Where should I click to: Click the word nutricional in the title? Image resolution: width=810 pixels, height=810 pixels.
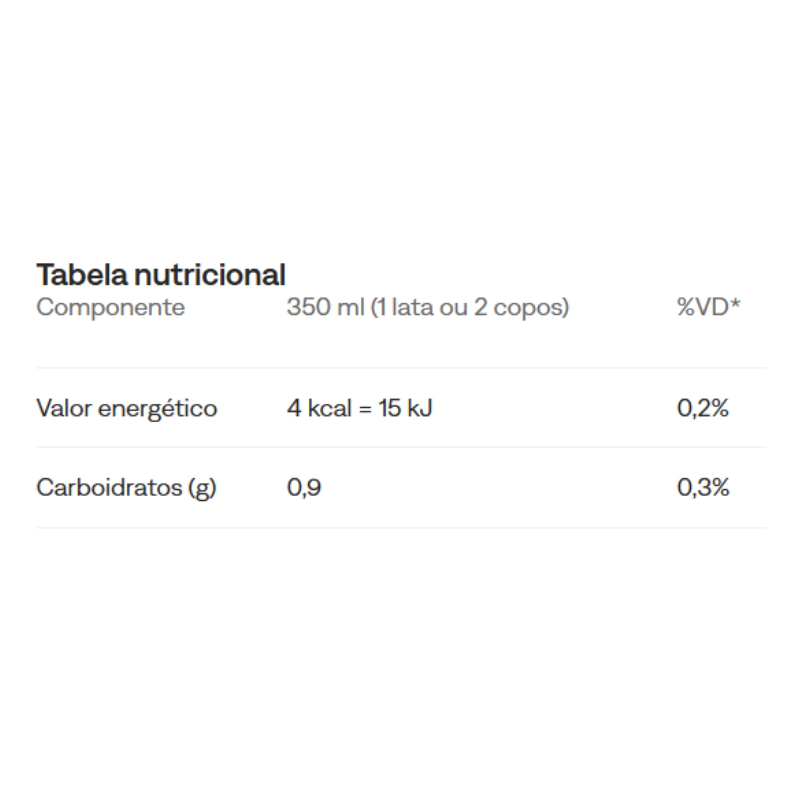click(210, 274)
